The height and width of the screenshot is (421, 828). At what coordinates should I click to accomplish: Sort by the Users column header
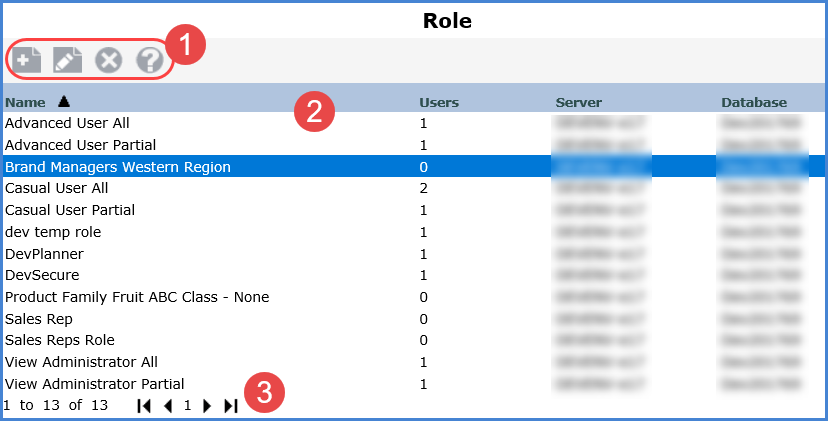[x=438, y=101]
